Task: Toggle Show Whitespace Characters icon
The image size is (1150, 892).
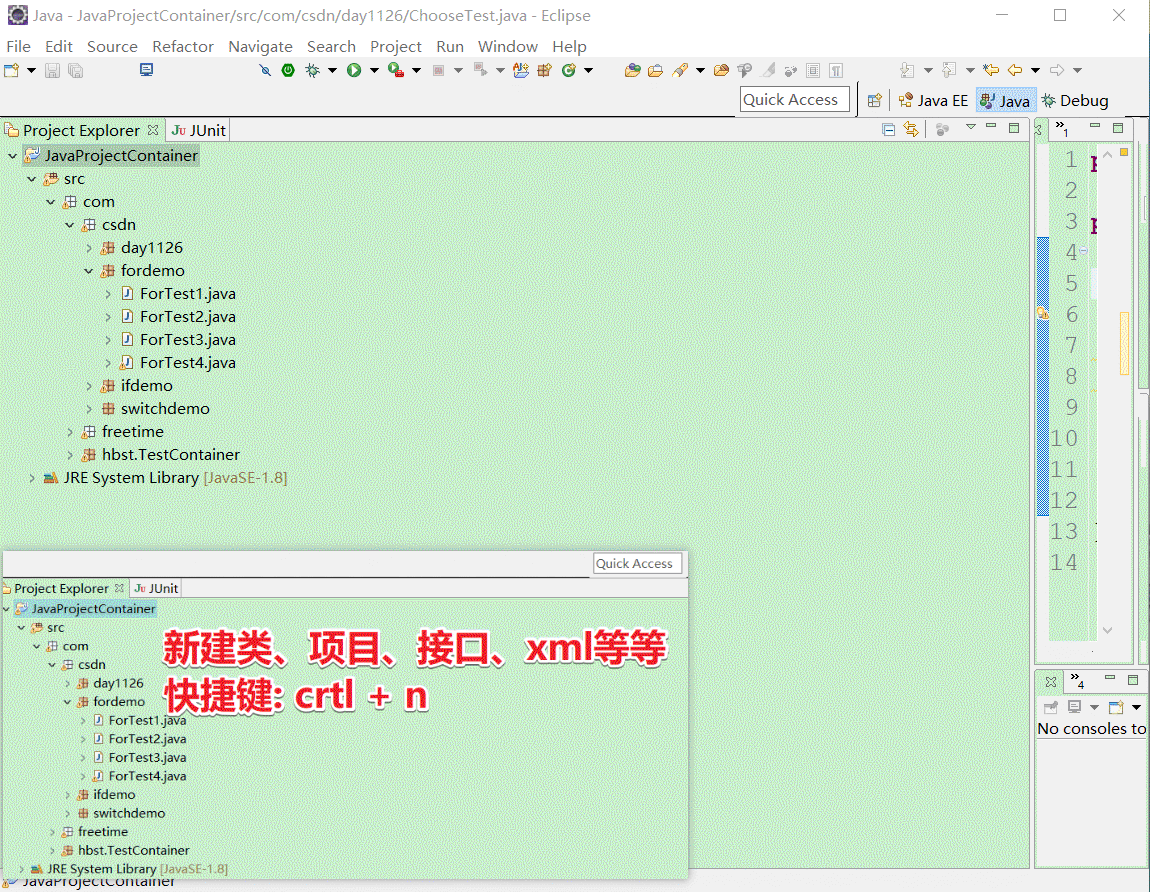Action: pos(836,70)
